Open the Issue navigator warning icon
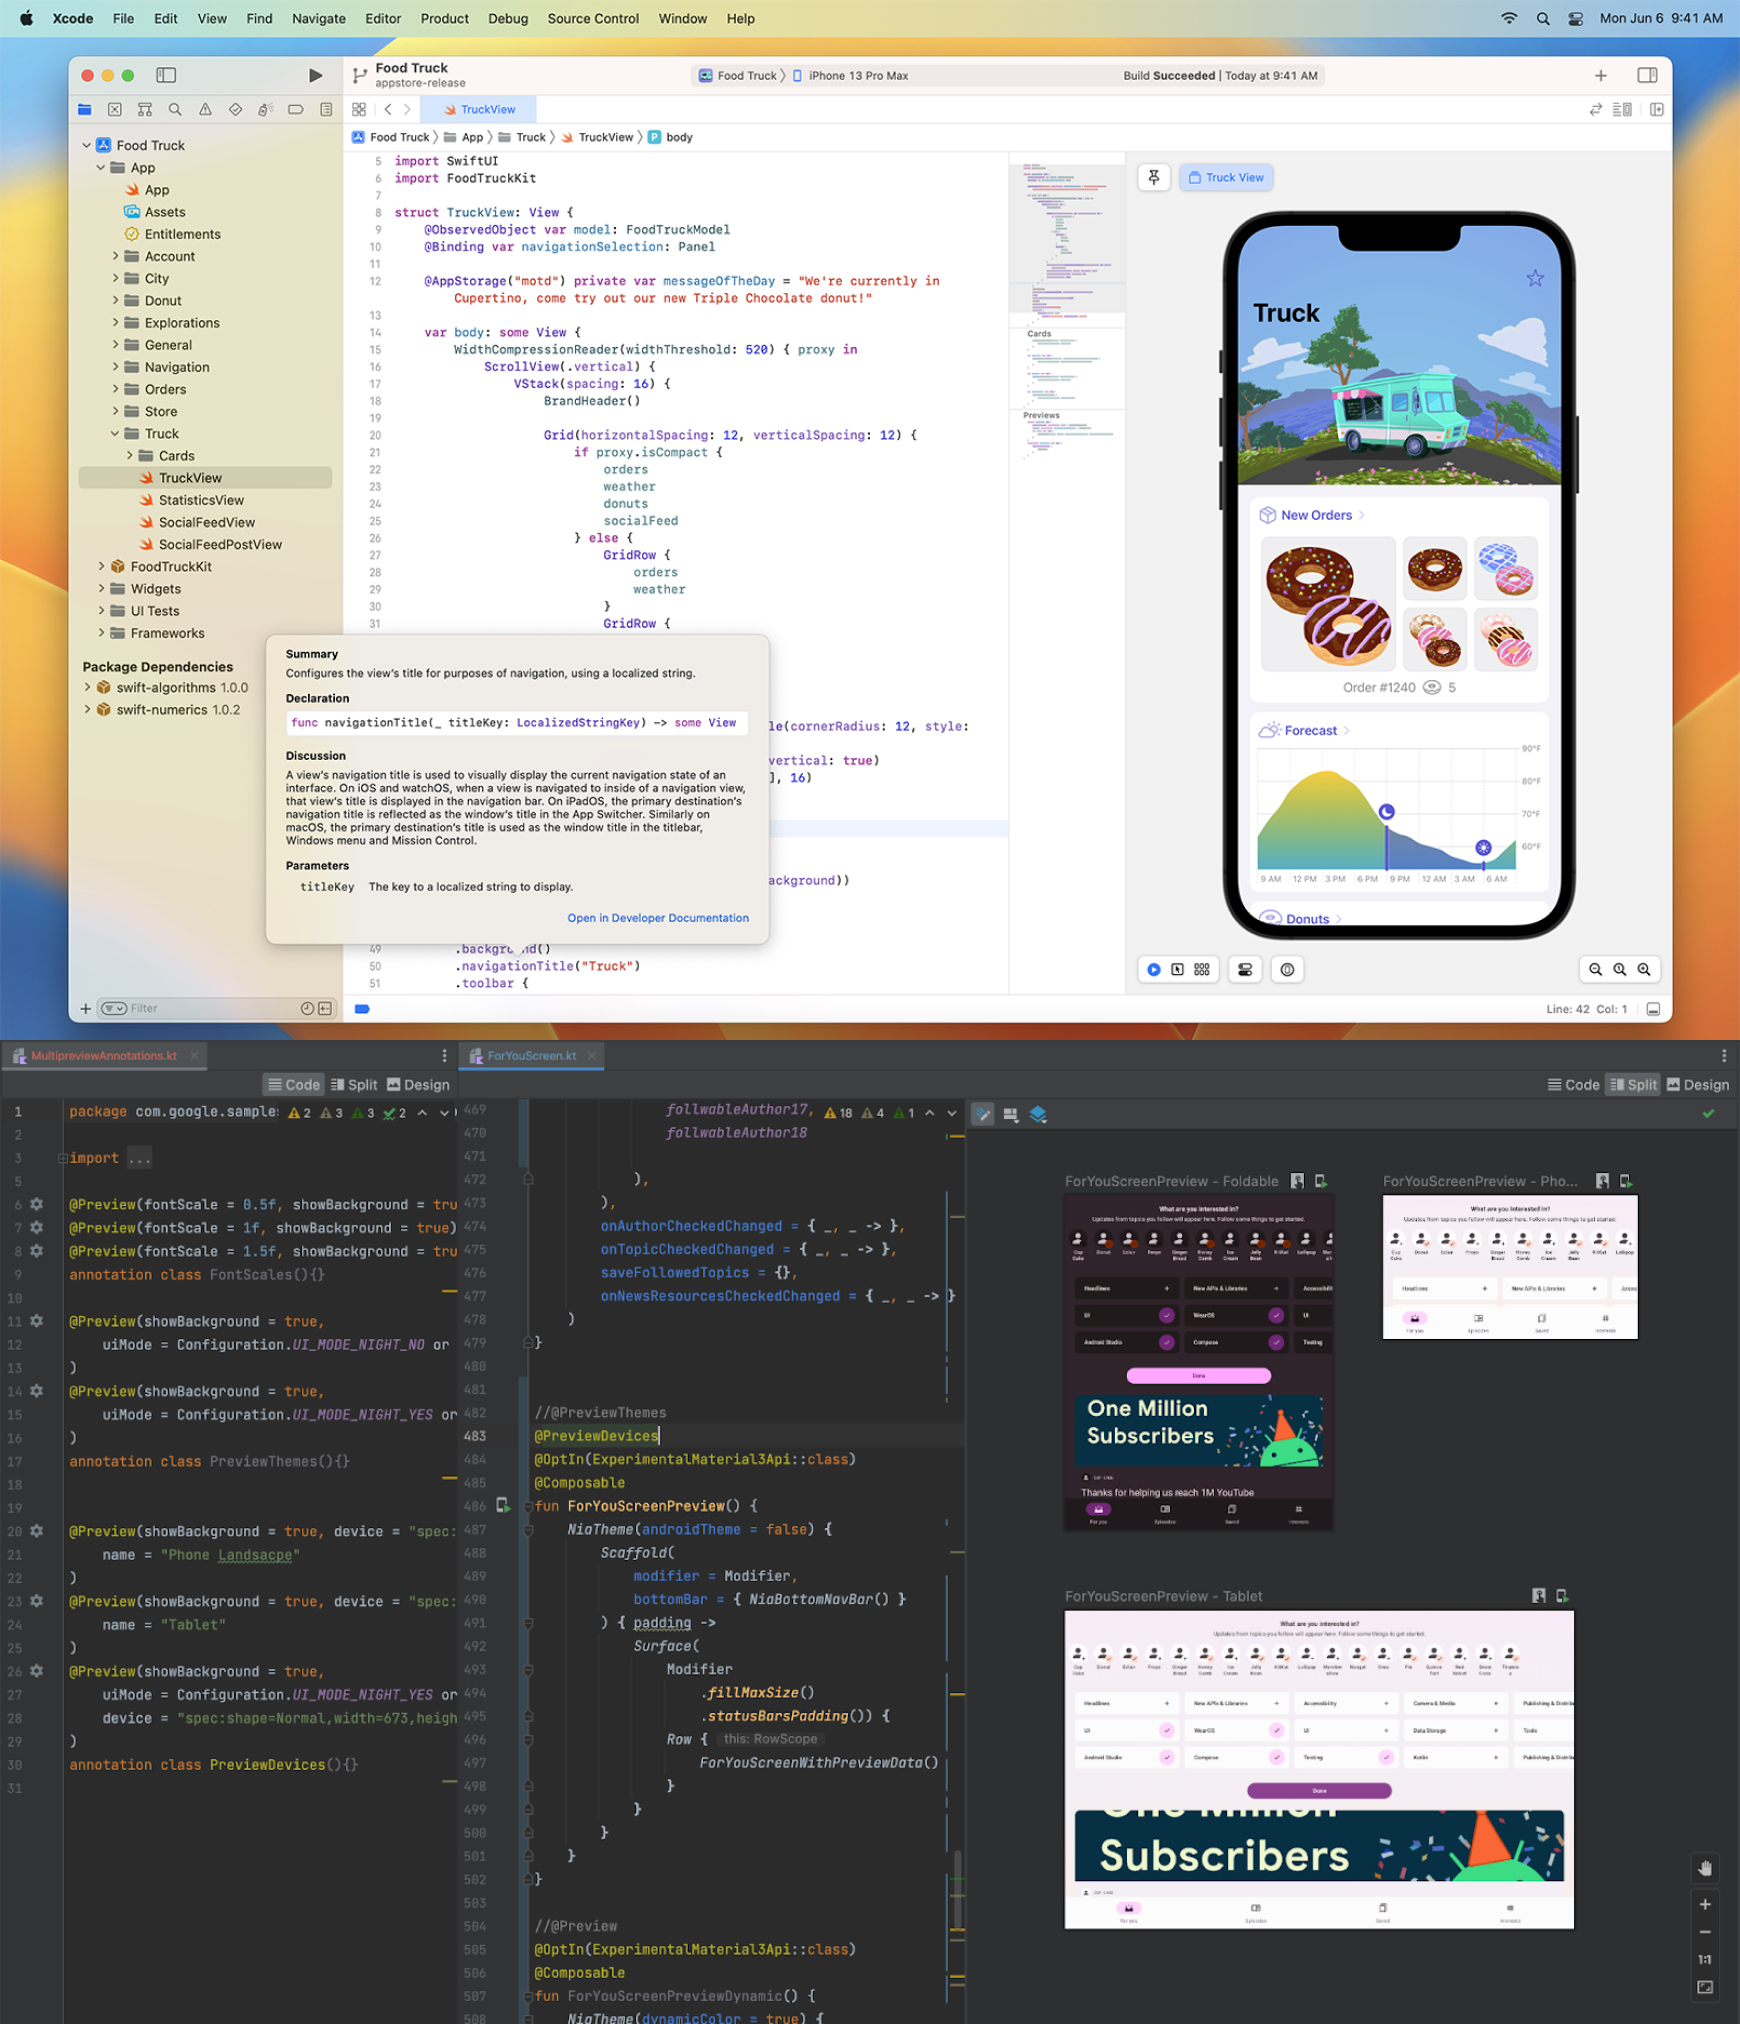Image resolution: width=1740 pixels, height=2024 pixels. pyautogui.click(x=205, y=110)
